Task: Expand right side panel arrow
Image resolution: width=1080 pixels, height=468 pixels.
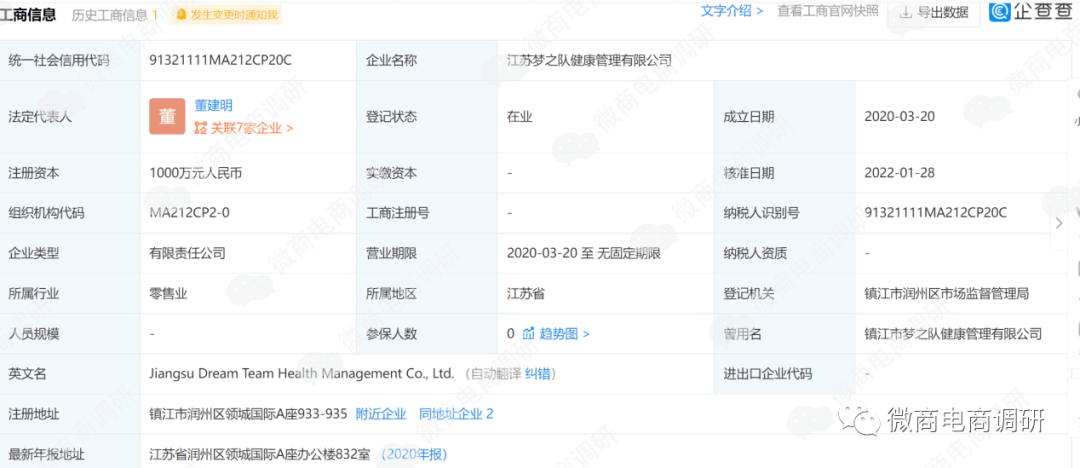Action: point(1059,224)
